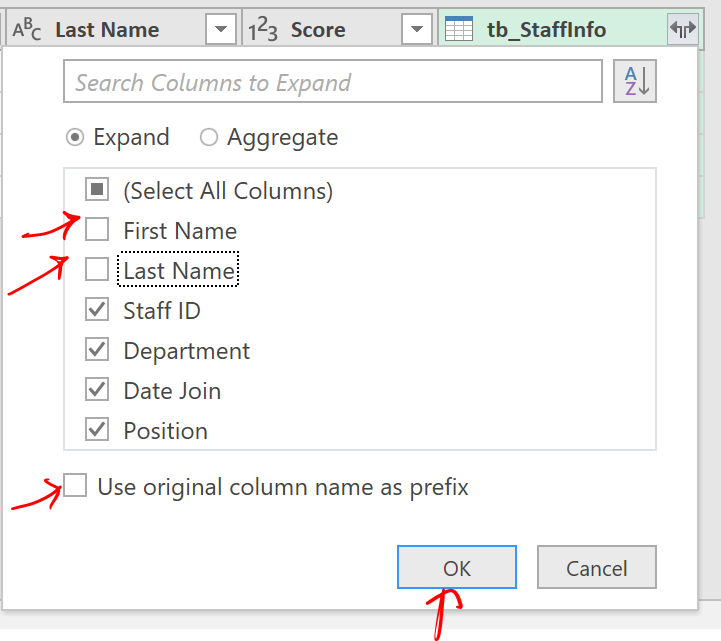Click the ABC text type icon for Last Name
721x641 pixels.
(x=27, y=30)
